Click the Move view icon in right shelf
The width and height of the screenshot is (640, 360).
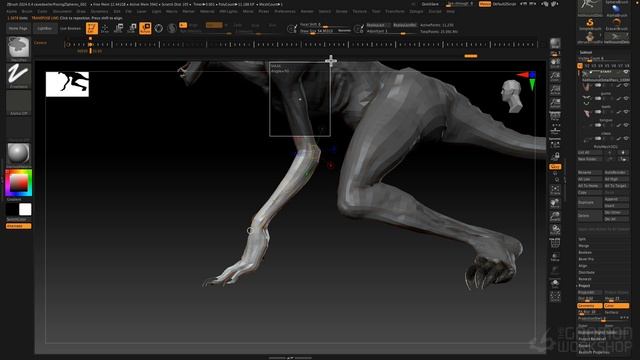[555, 203]
